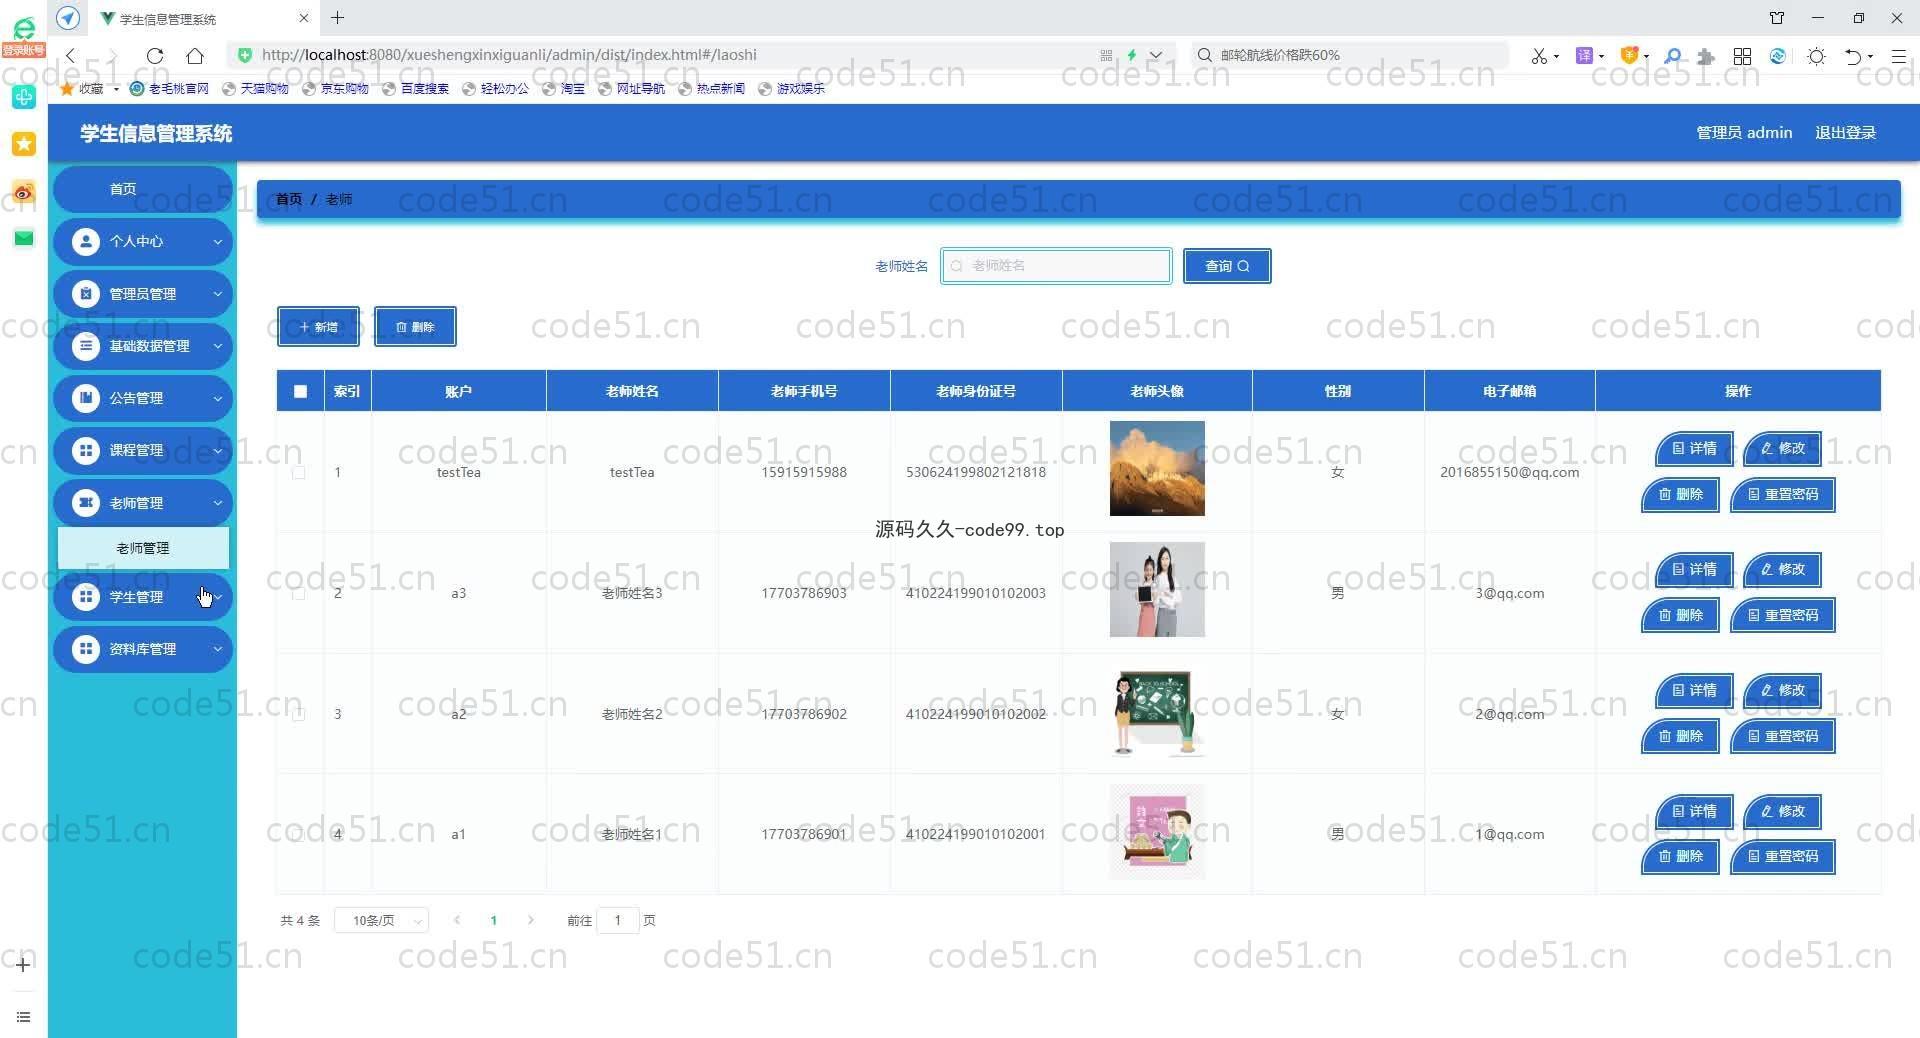Click the next page arrow in pagination
This screenshot has width=1920, height=1038.
pyautogui.click(x=531, y=920)
